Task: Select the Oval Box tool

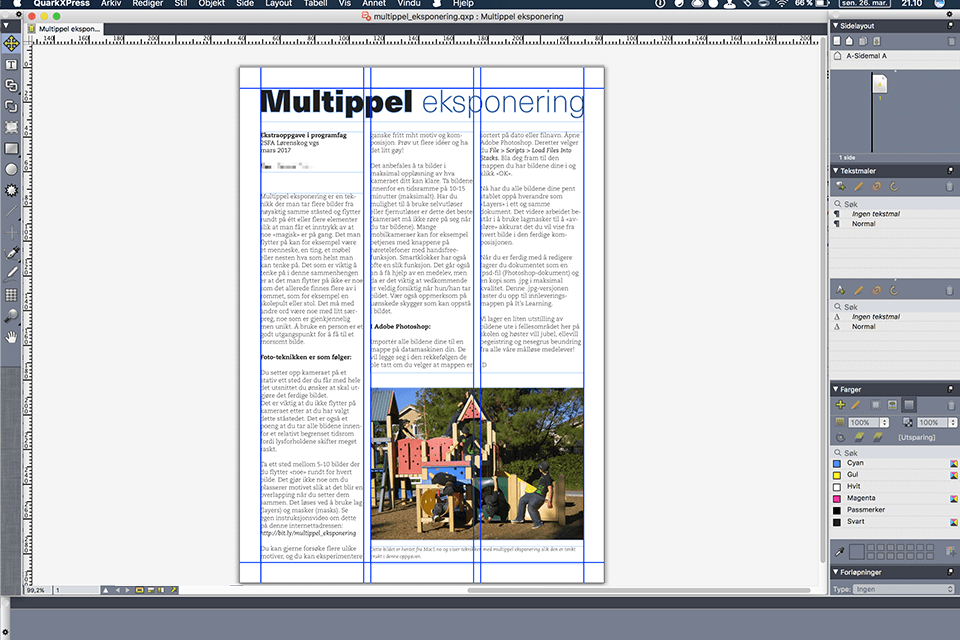Action: click(11, 169)
